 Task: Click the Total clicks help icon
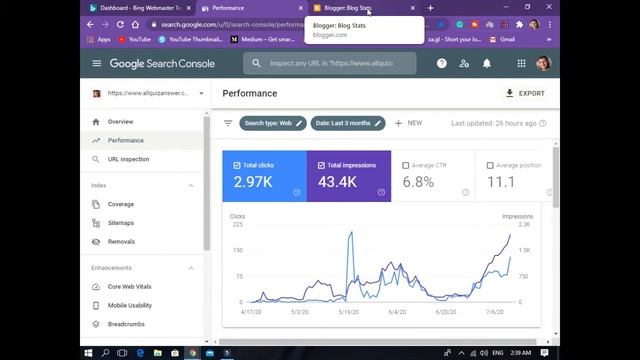(297, 192)
